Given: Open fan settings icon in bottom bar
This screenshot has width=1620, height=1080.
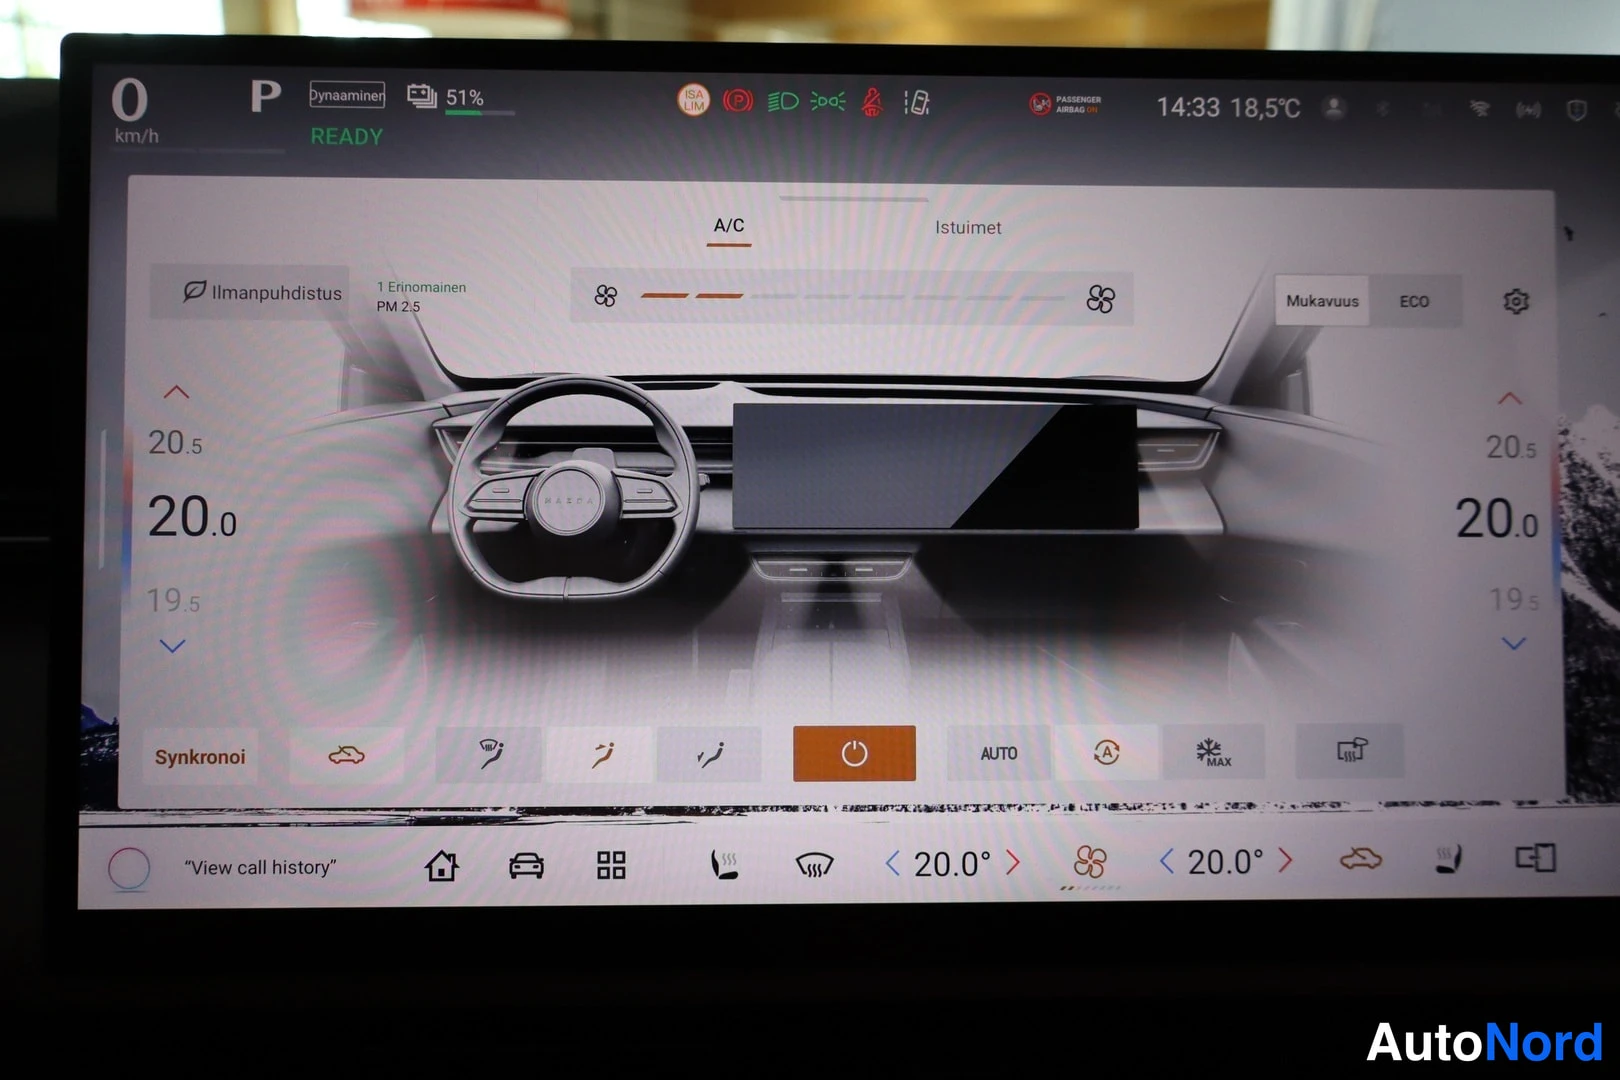Looking at the screenshot, I should point(1089,862).
